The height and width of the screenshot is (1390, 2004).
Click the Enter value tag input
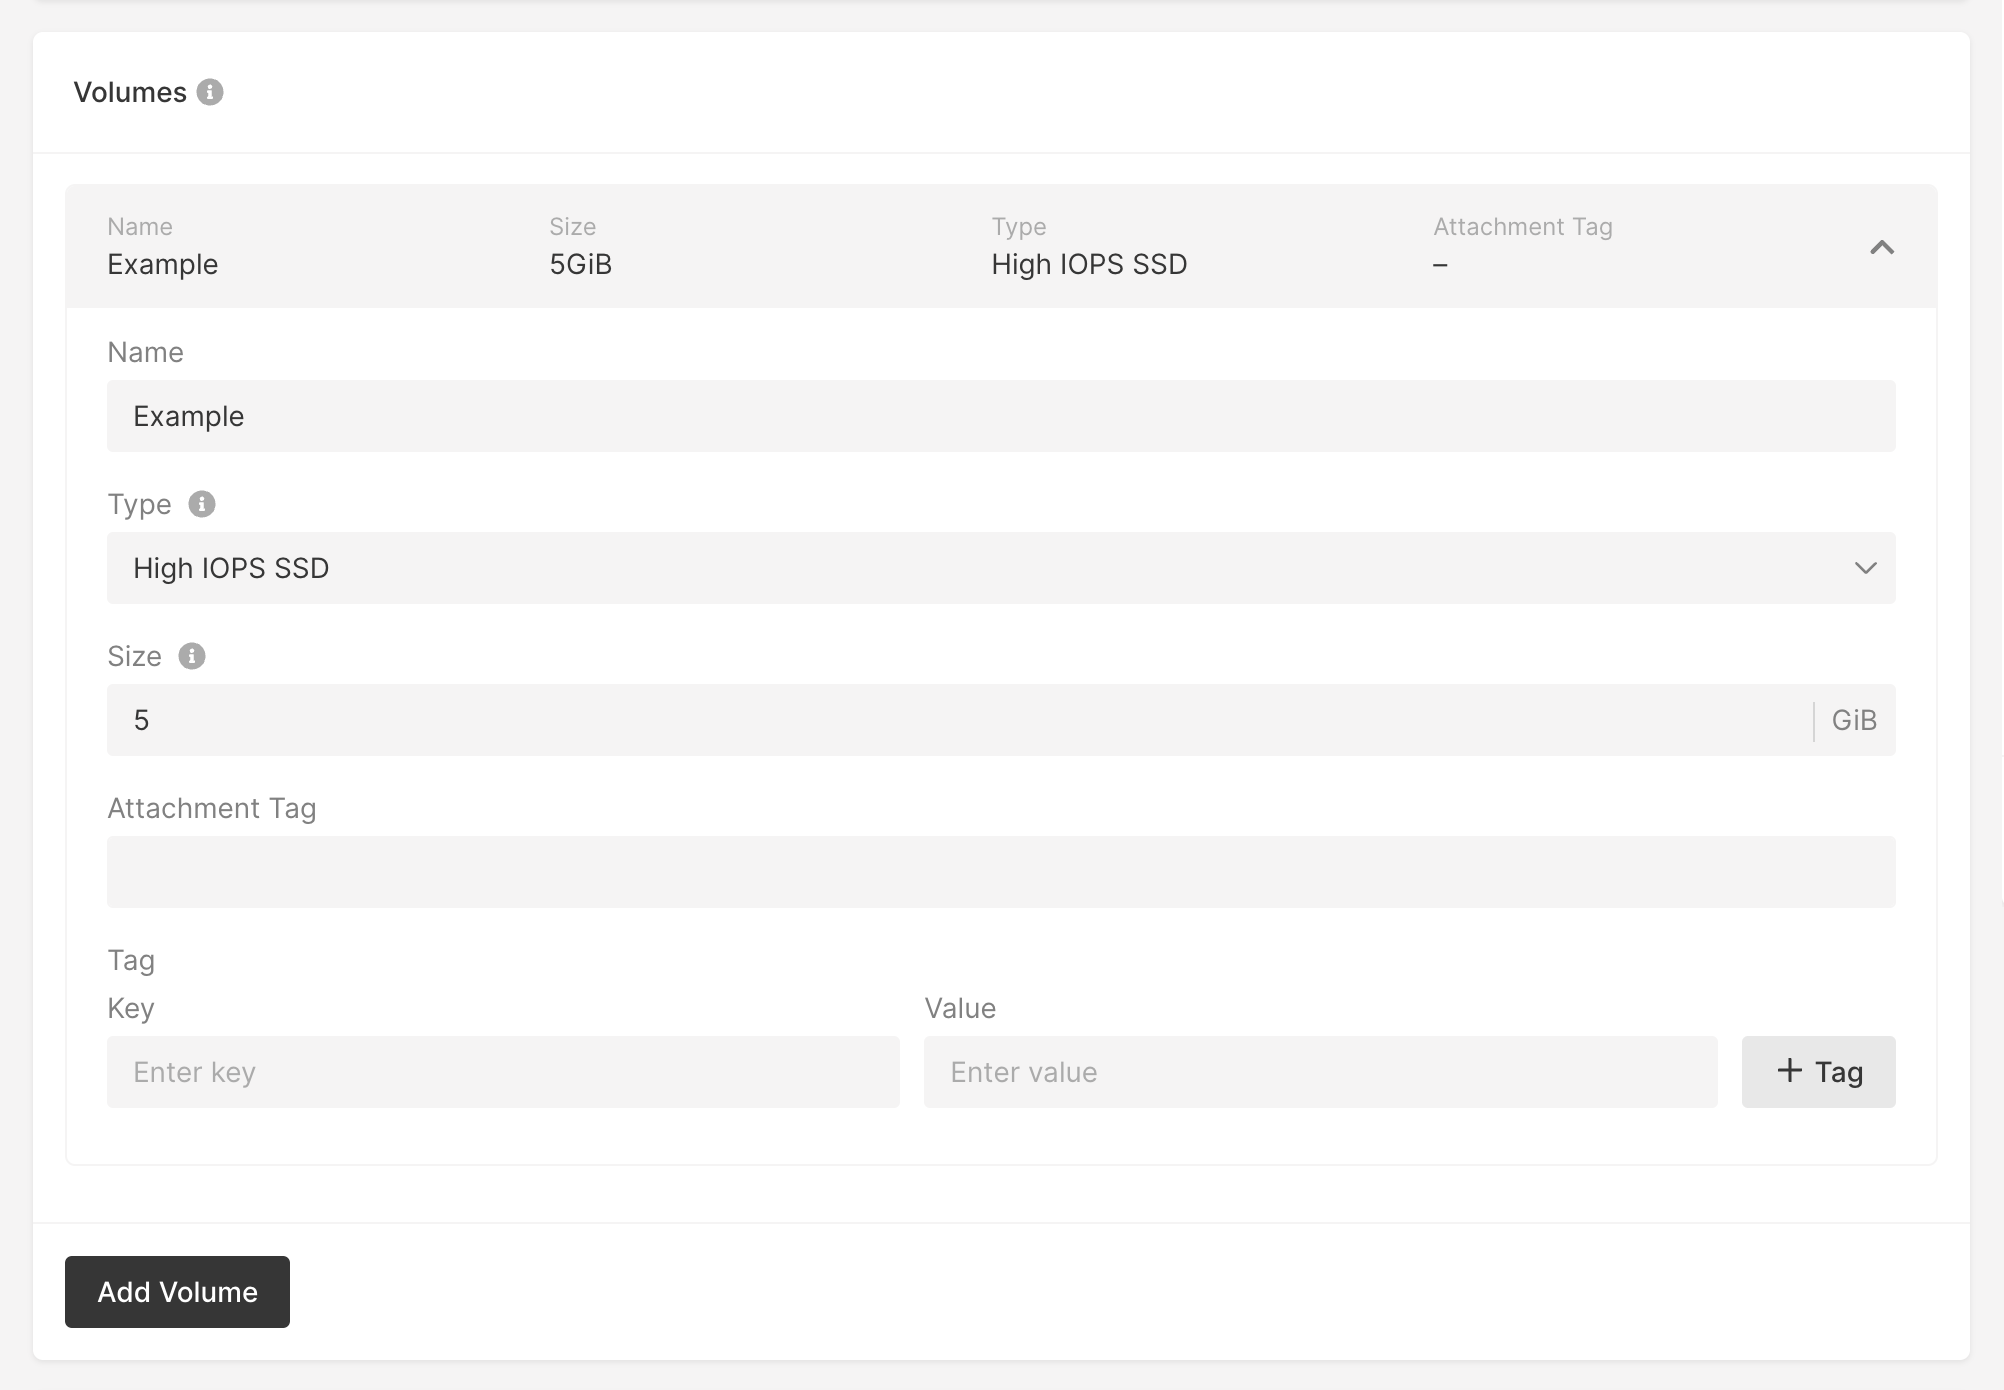[x=1321, y=1072]
